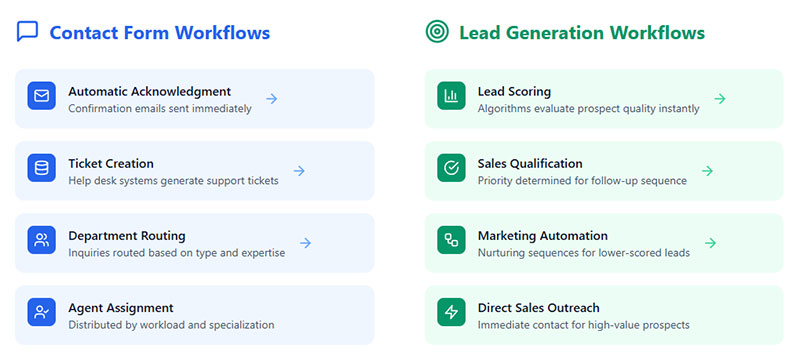Open the Contact Form Workflows heading
Viewport: 800px width, 363px height.
point(160,33)
